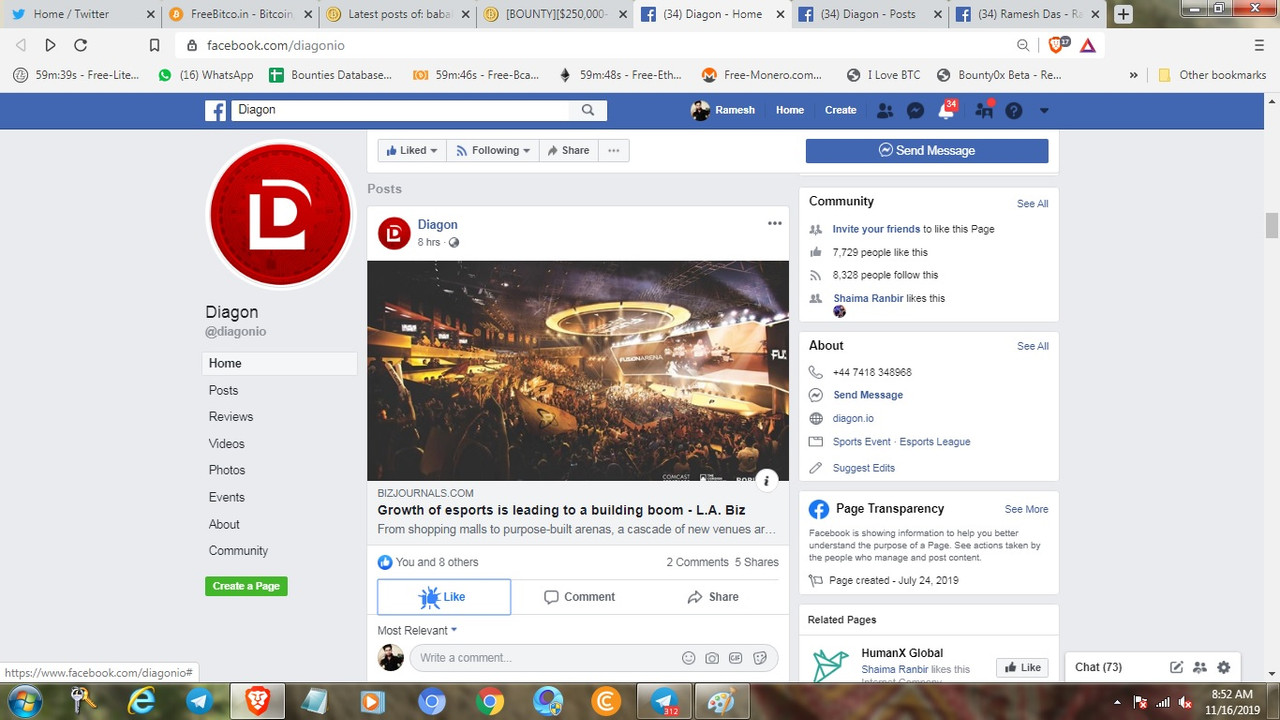Post a GIF using the GIF icon
1280x720 pixels.
click(x=736, y=658)
